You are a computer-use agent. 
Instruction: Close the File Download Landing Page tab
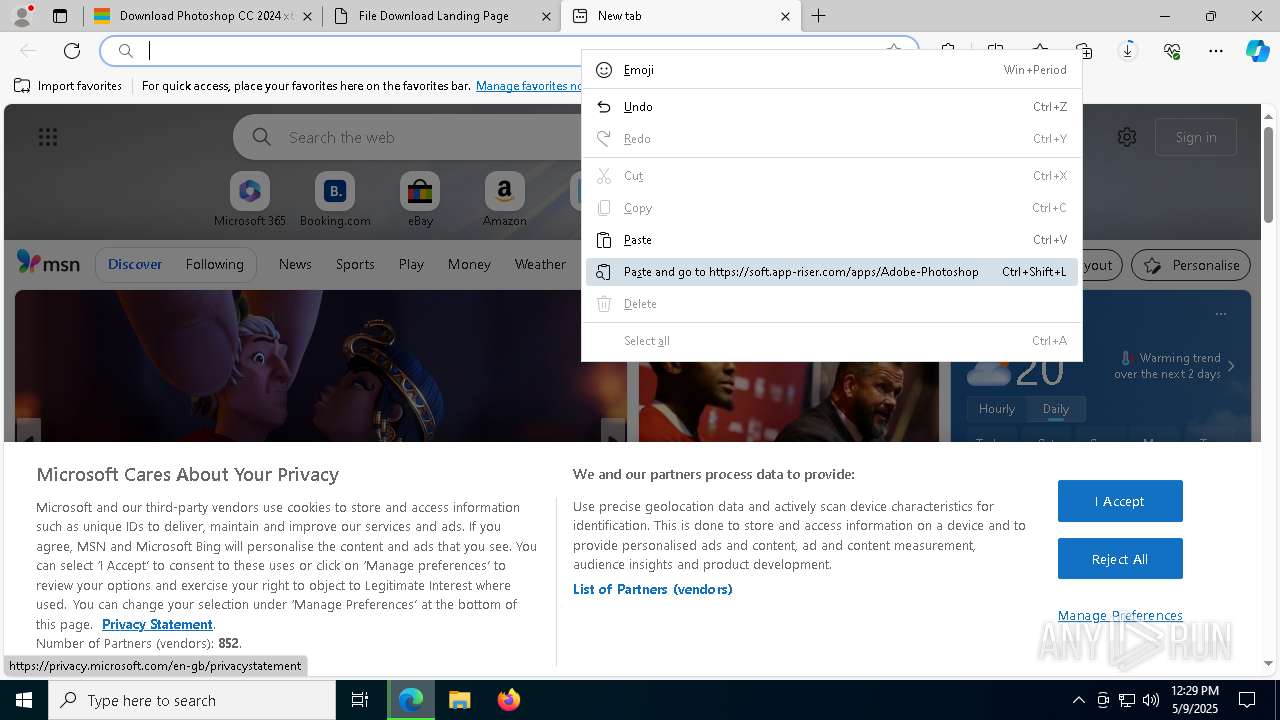click(x=546, y=16)
